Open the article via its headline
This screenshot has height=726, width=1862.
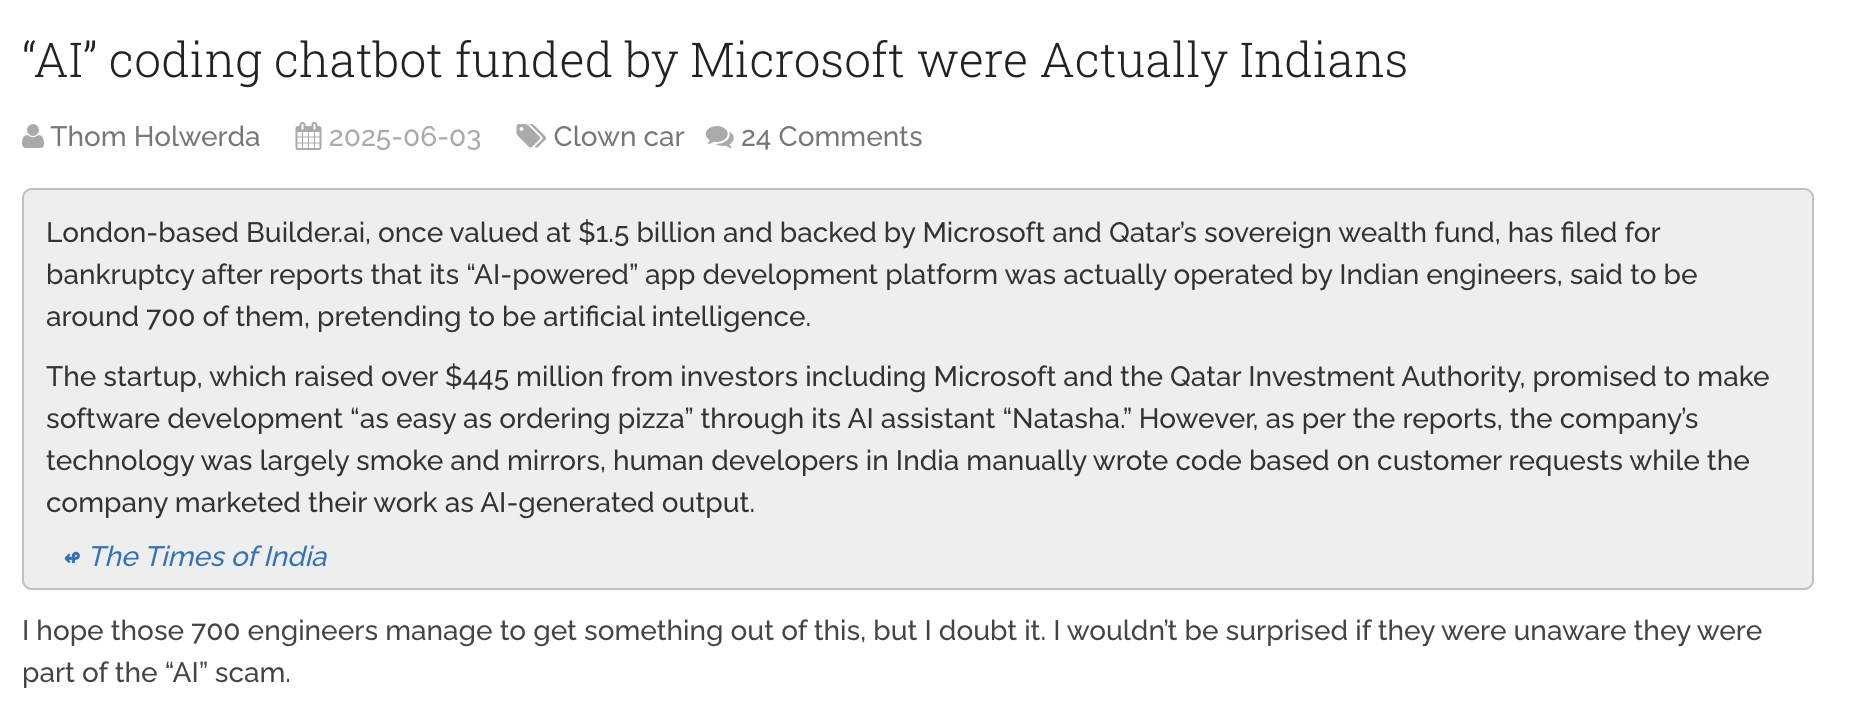pyautogui.click(x=715, y=60)
